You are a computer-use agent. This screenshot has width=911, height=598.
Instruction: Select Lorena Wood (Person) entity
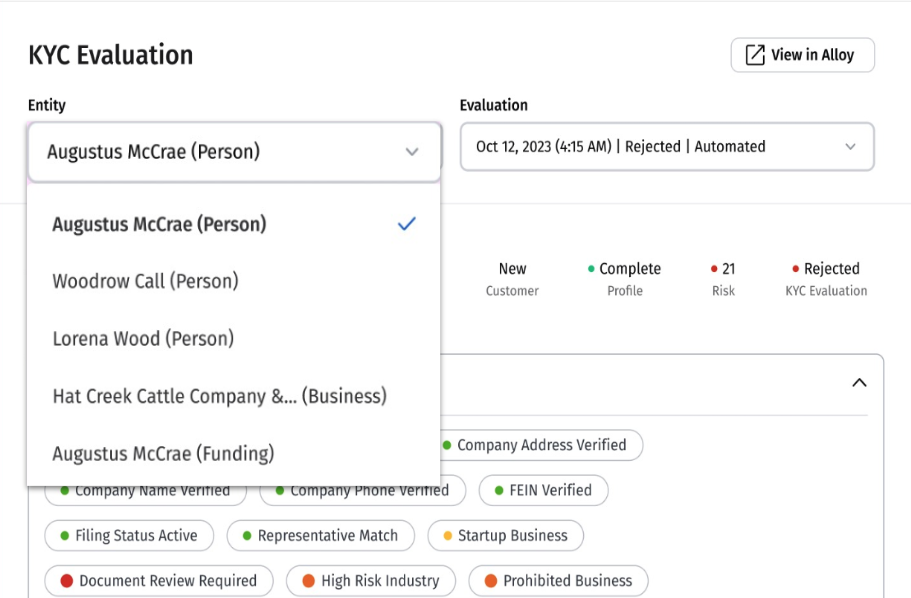pyautogui.click(x=143, y=339)
